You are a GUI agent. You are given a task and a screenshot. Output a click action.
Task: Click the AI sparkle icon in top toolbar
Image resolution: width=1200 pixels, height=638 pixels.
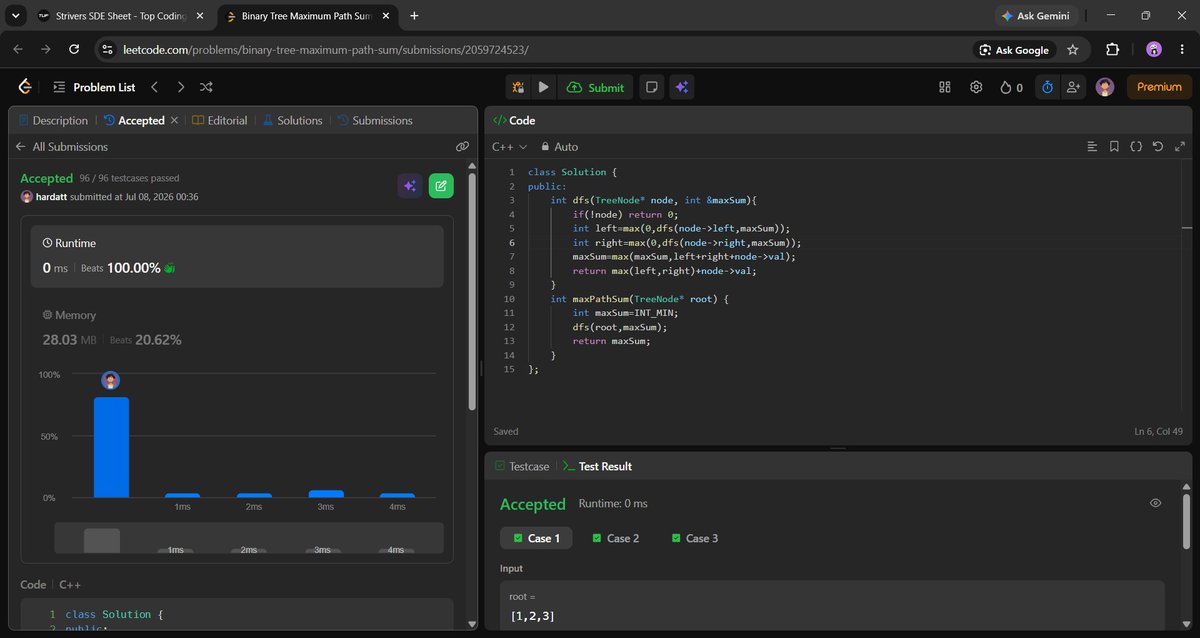[x=681, y=87]
